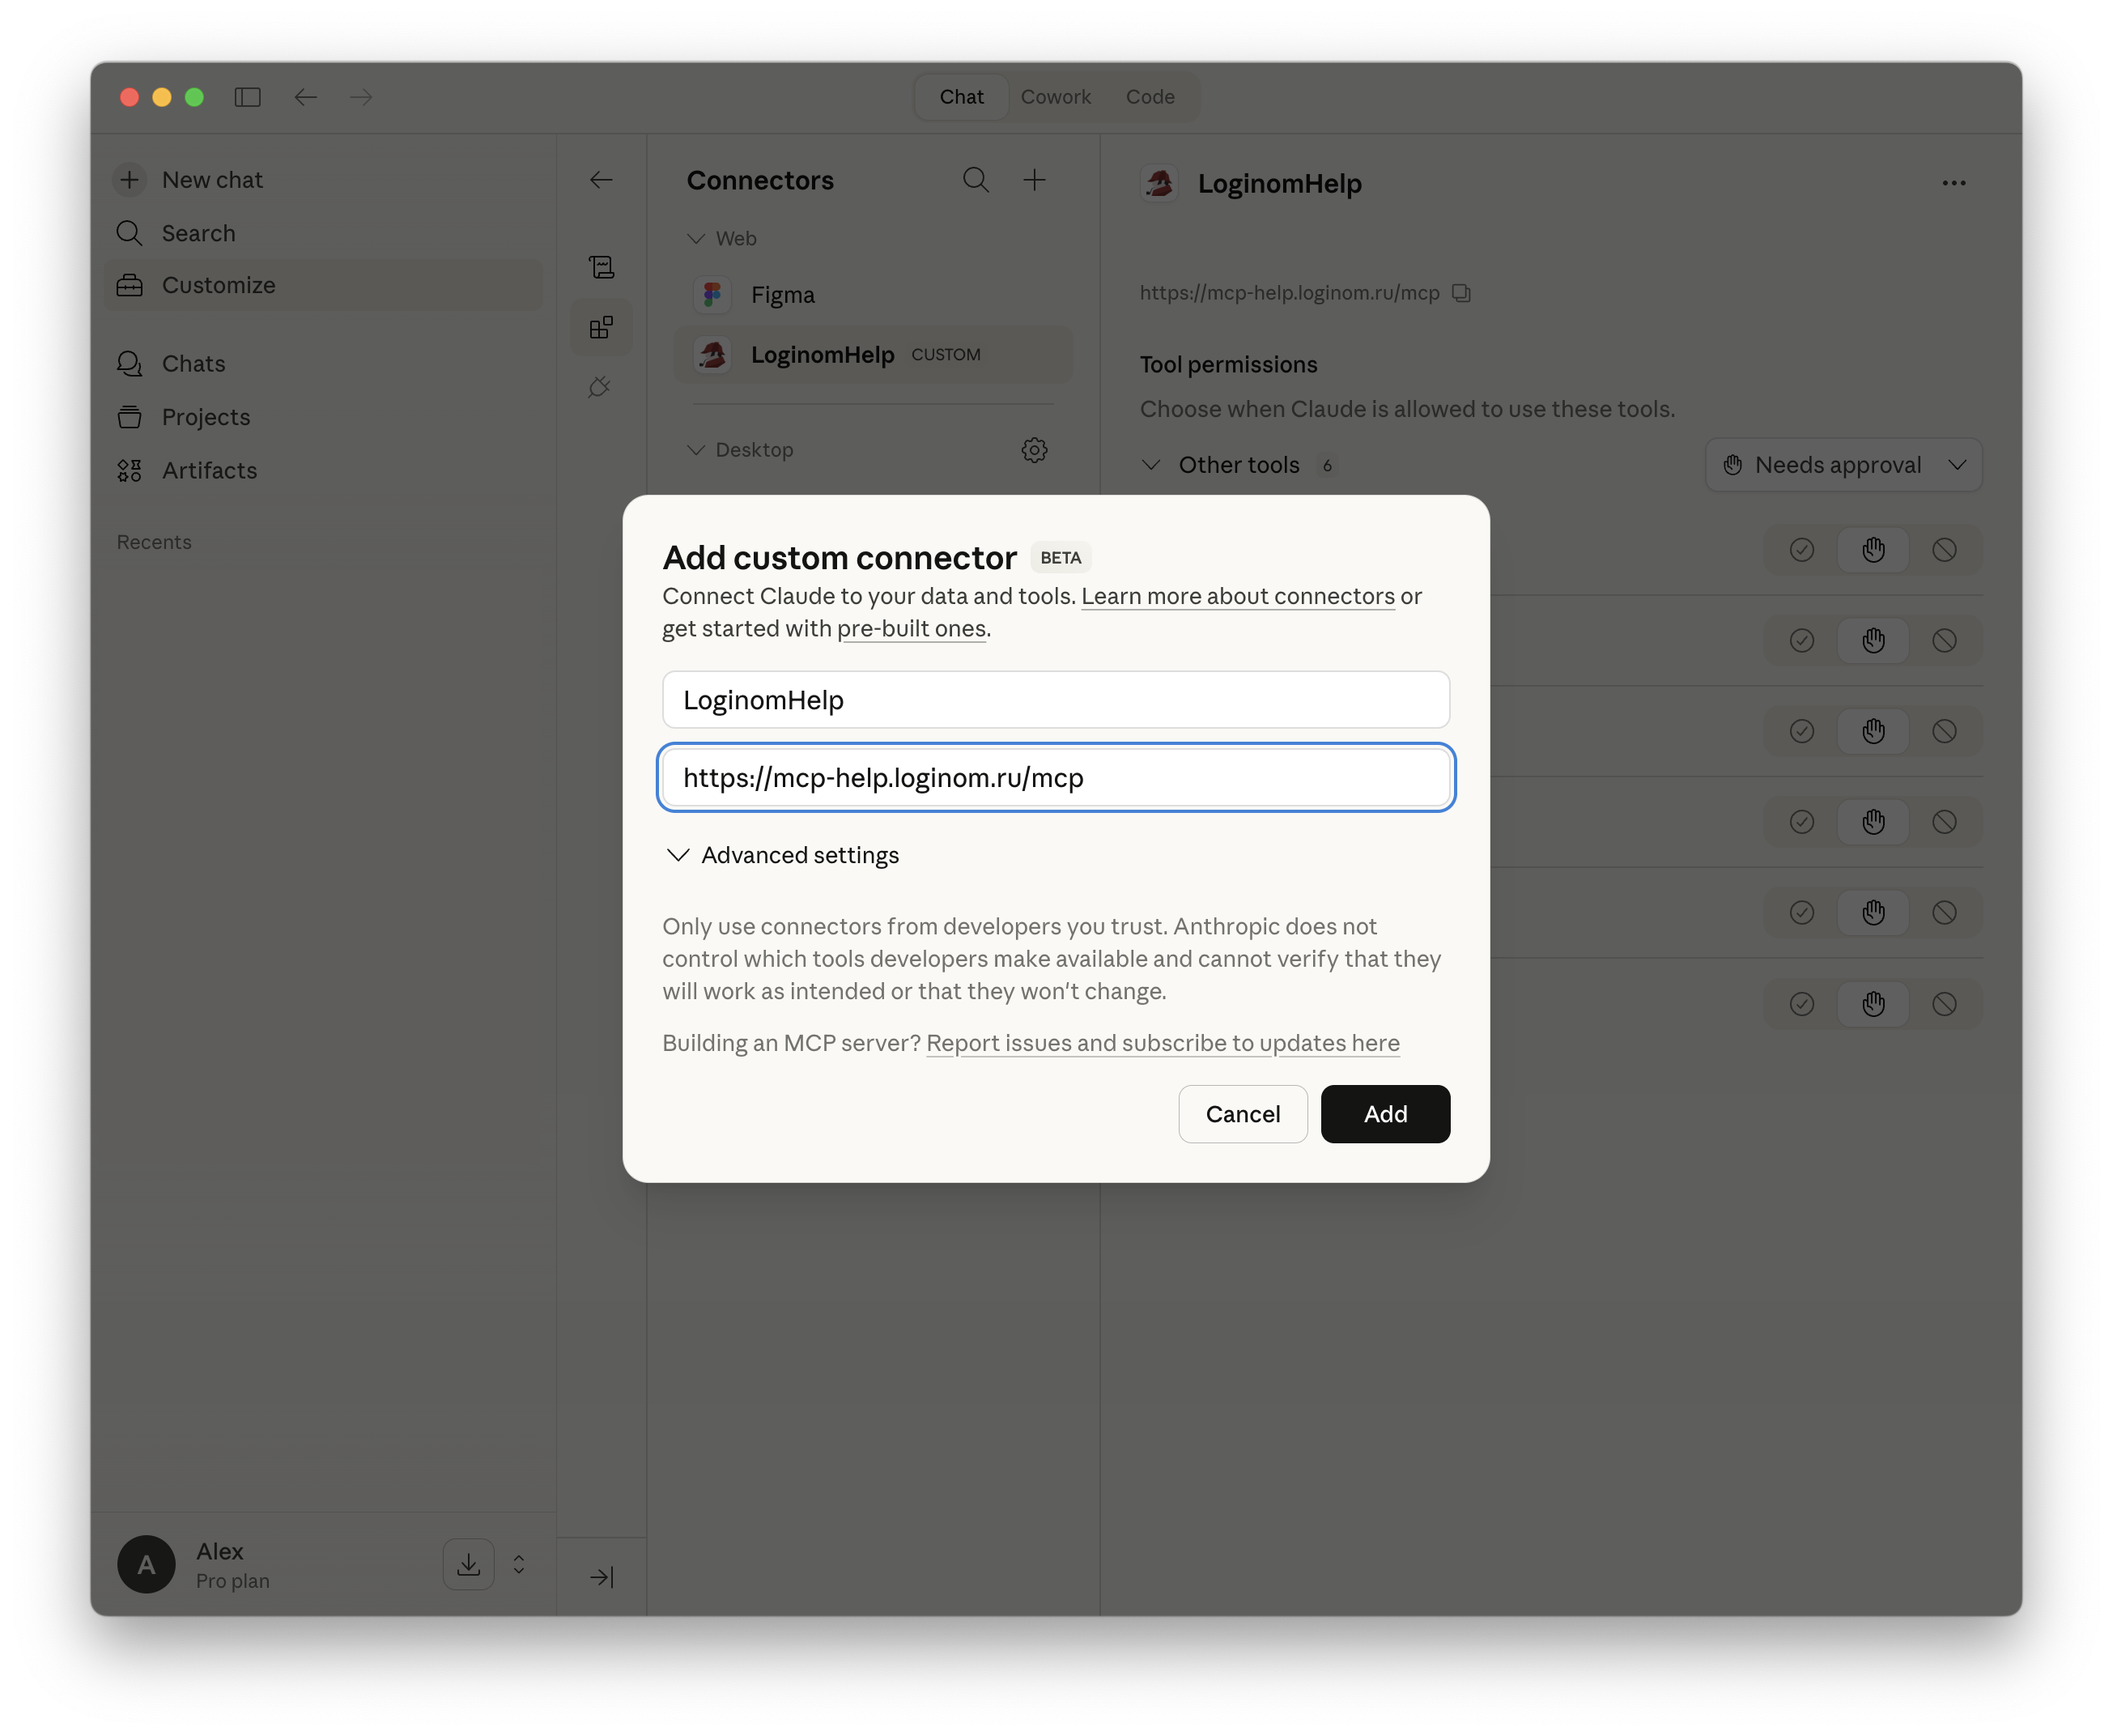Toggle the sidebar panel icon in title bar
The width and height of the screenshot is (2113, 1736).
(247, 97)
